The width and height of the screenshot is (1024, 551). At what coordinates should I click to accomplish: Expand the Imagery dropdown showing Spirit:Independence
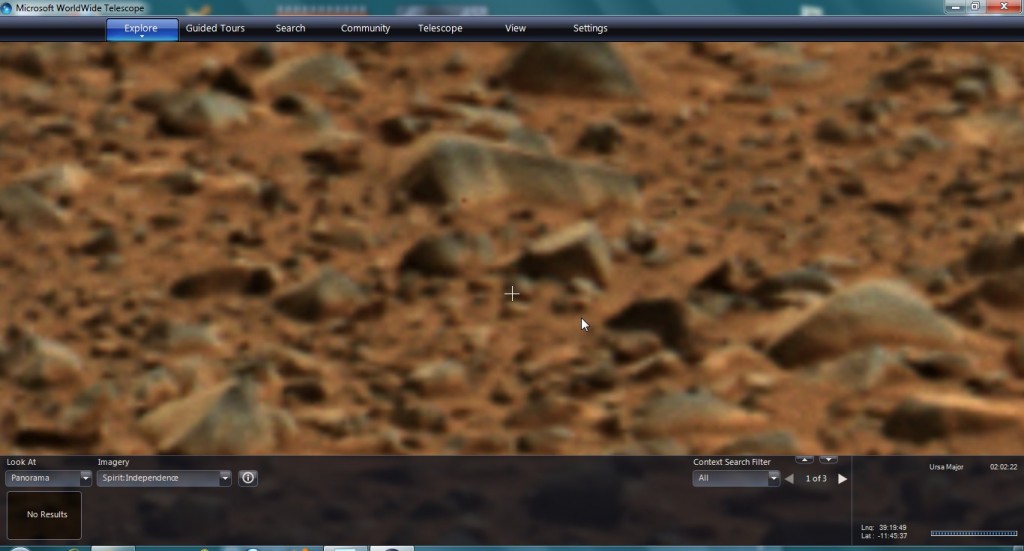[224, 479]
